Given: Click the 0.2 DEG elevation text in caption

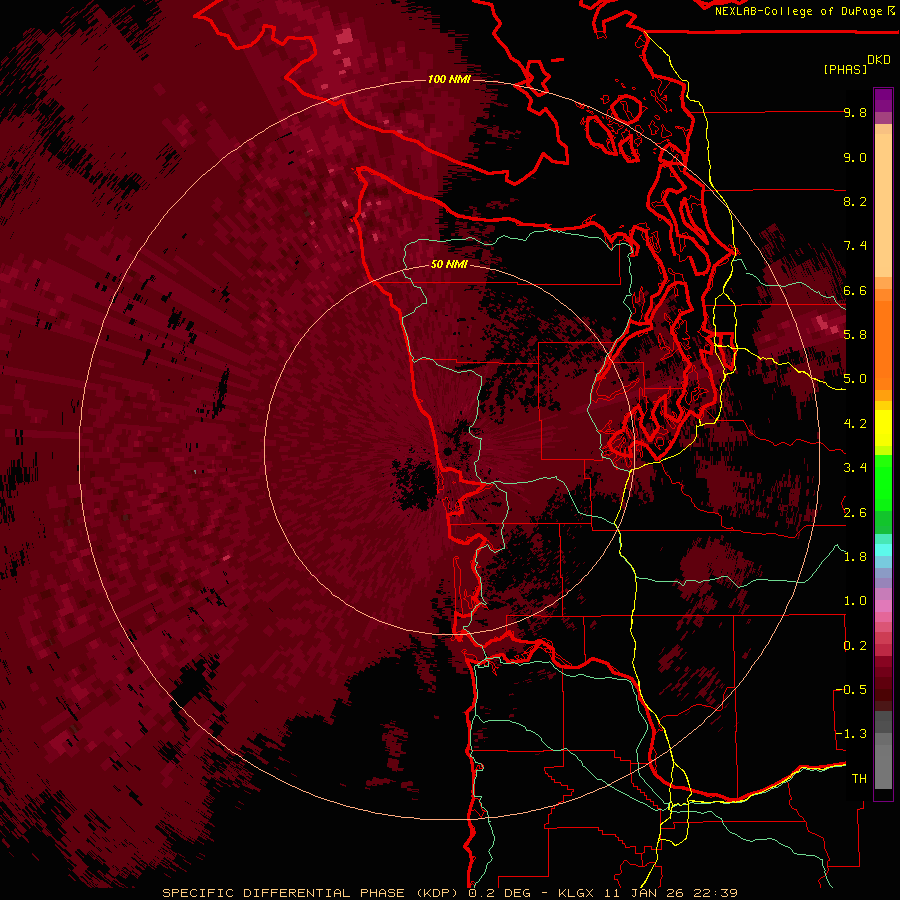Looking at the screenshot, I should coord(499,893).
